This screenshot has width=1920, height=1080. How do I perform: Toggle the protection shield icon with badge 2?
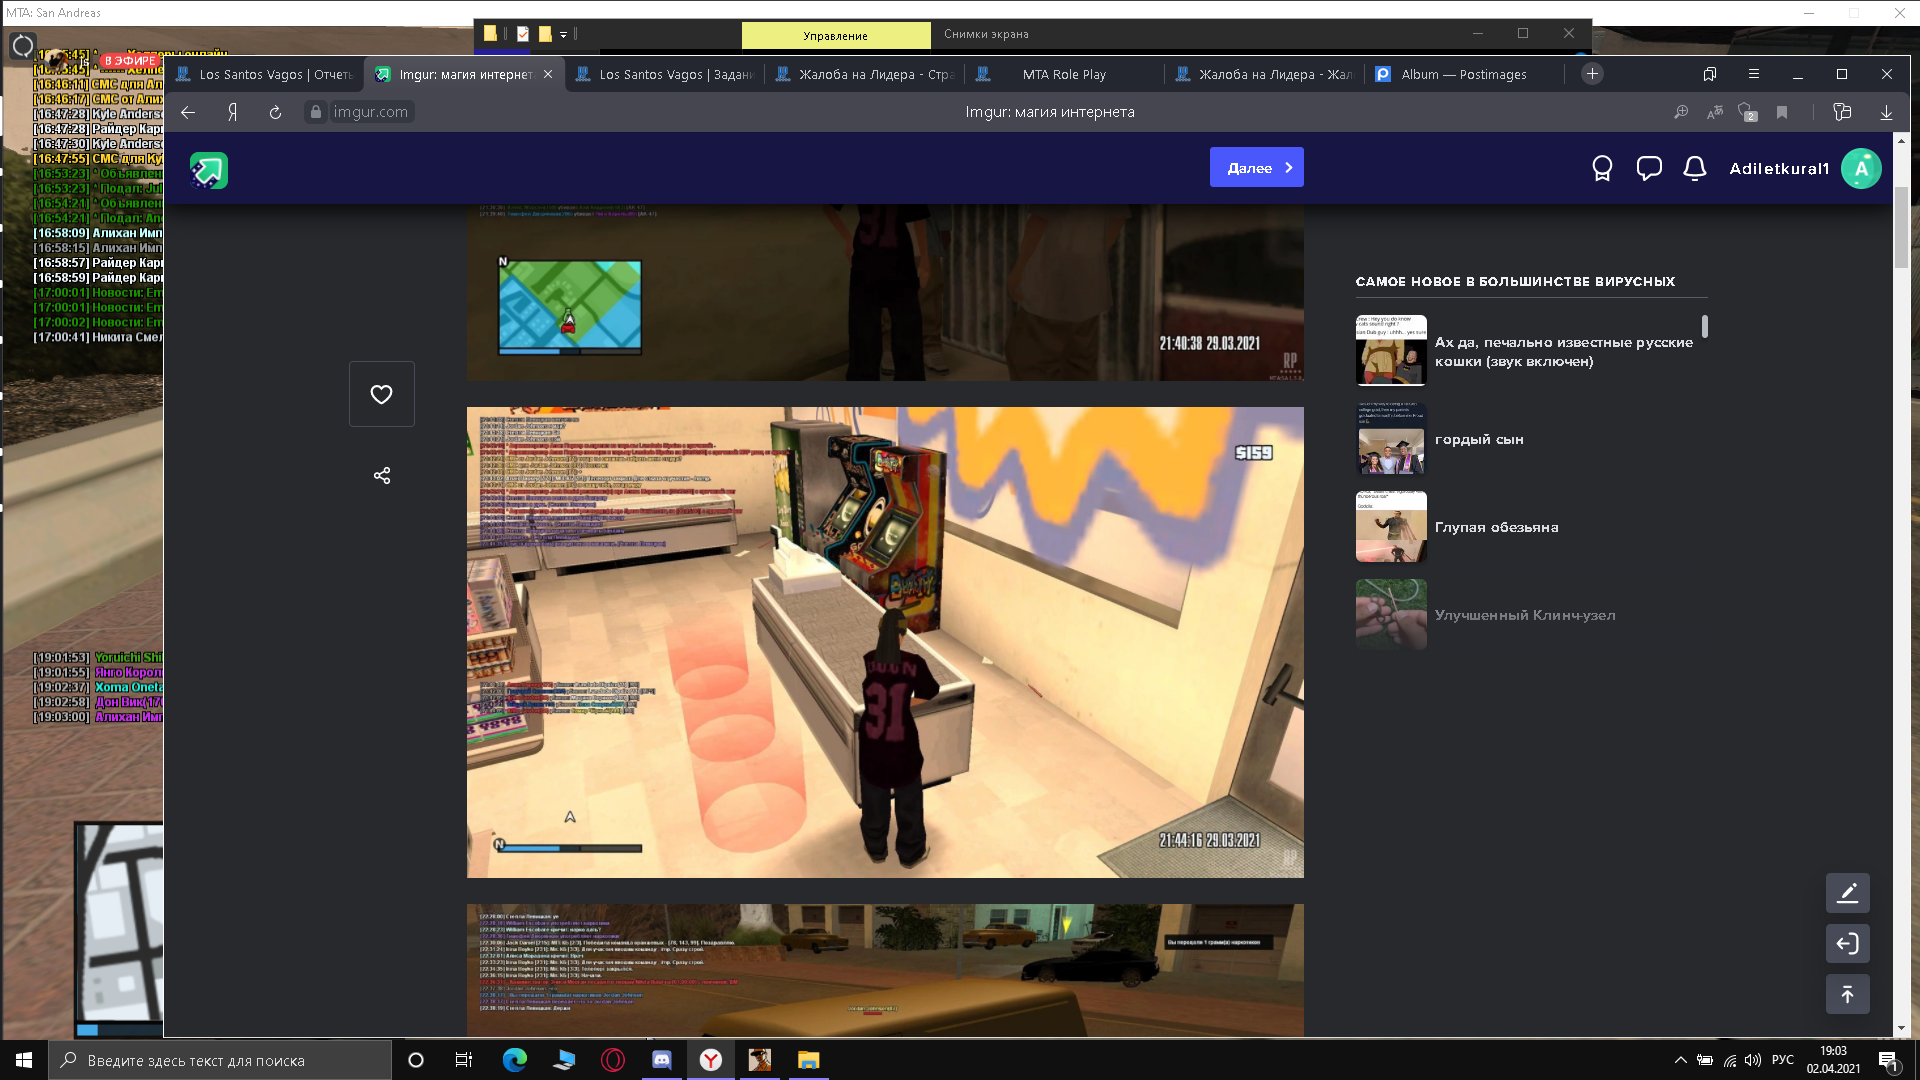pos(1747,112)
